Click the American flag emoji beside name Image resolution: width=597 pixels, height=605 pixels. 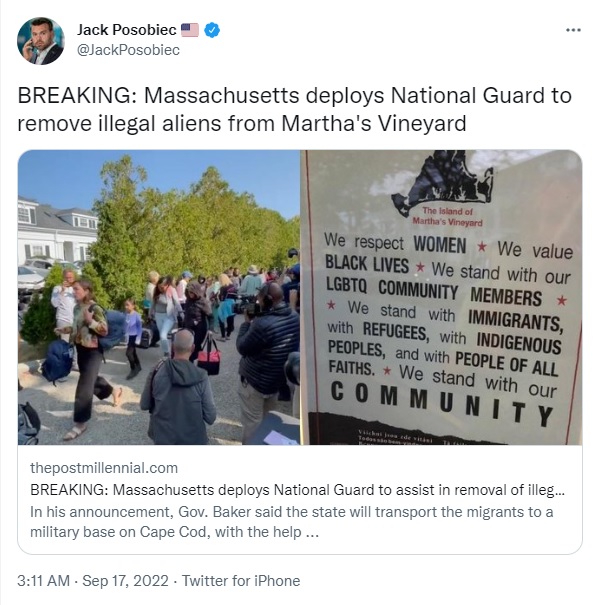tap(190, 30)
